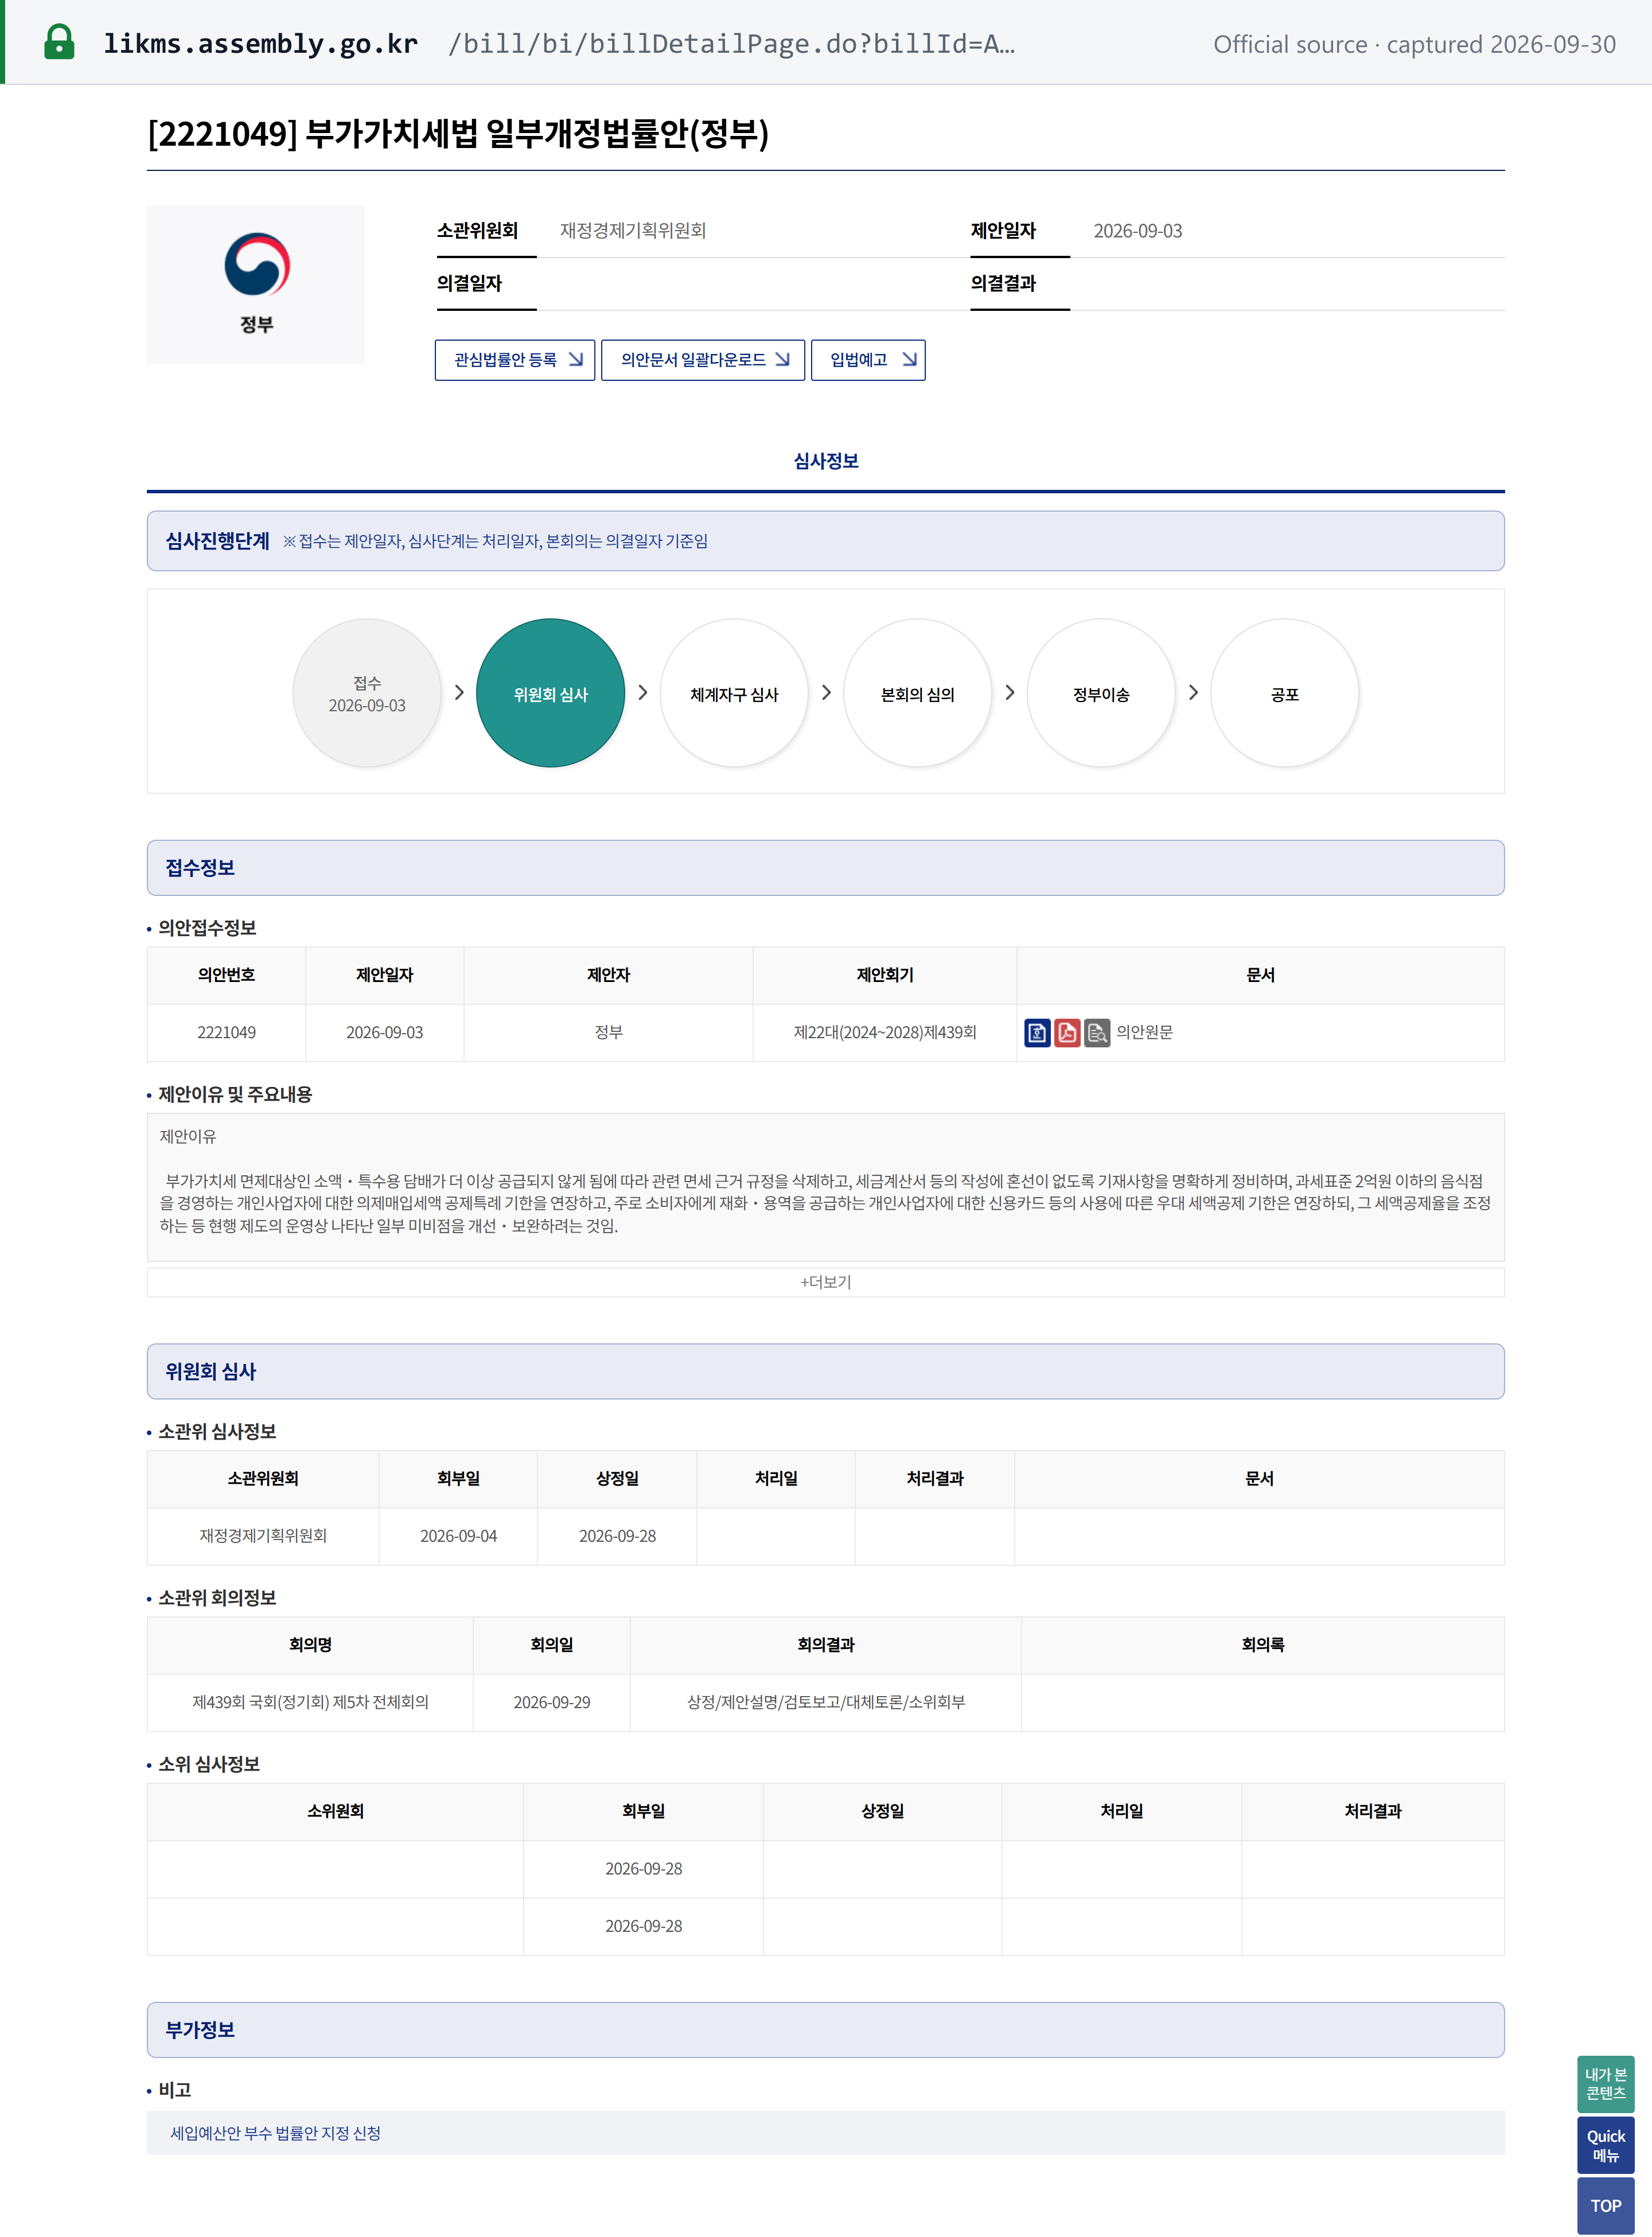1652x2237 pixels.
Task: Click the 제안자 정부 table cell
Action: [x=608, y=1032]
